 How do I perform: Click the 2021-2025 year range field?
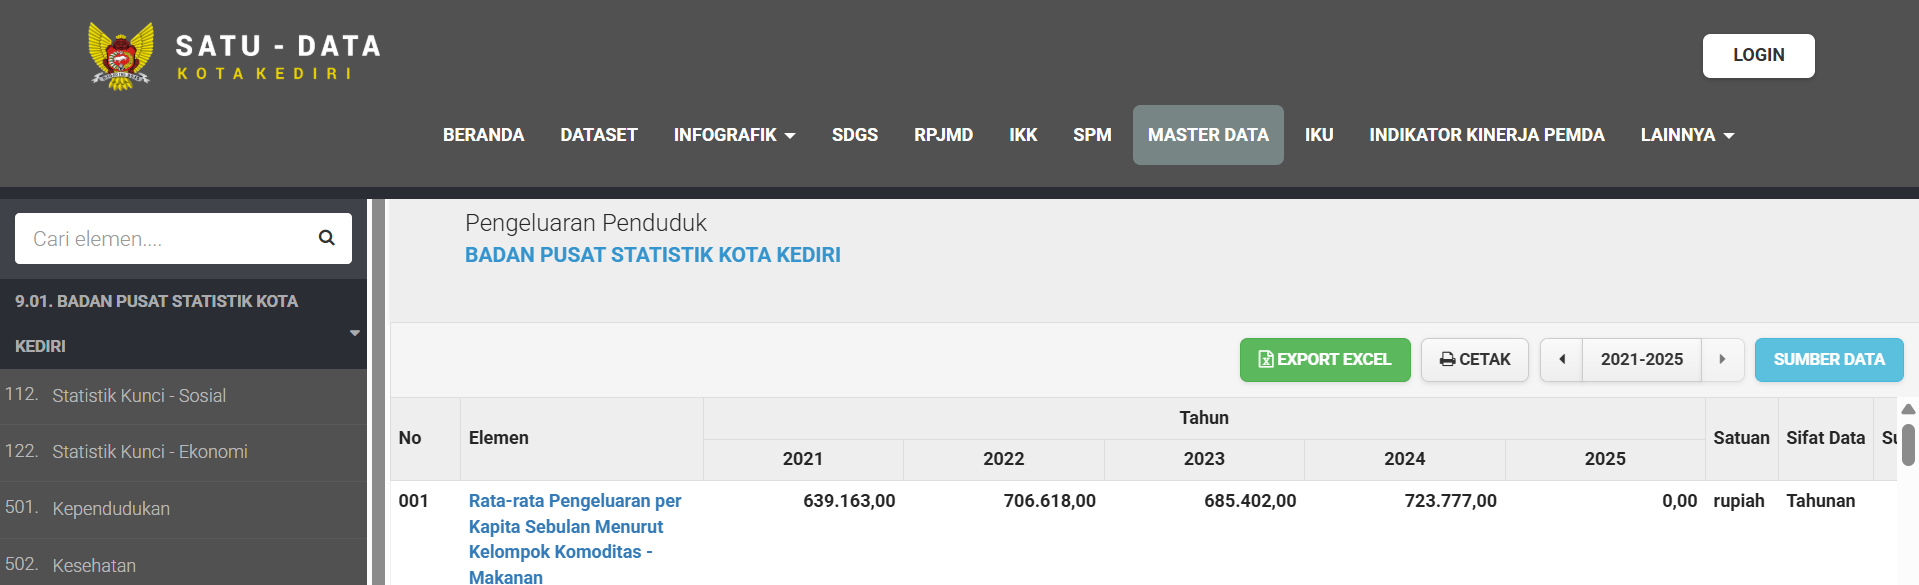point(1641,359)
